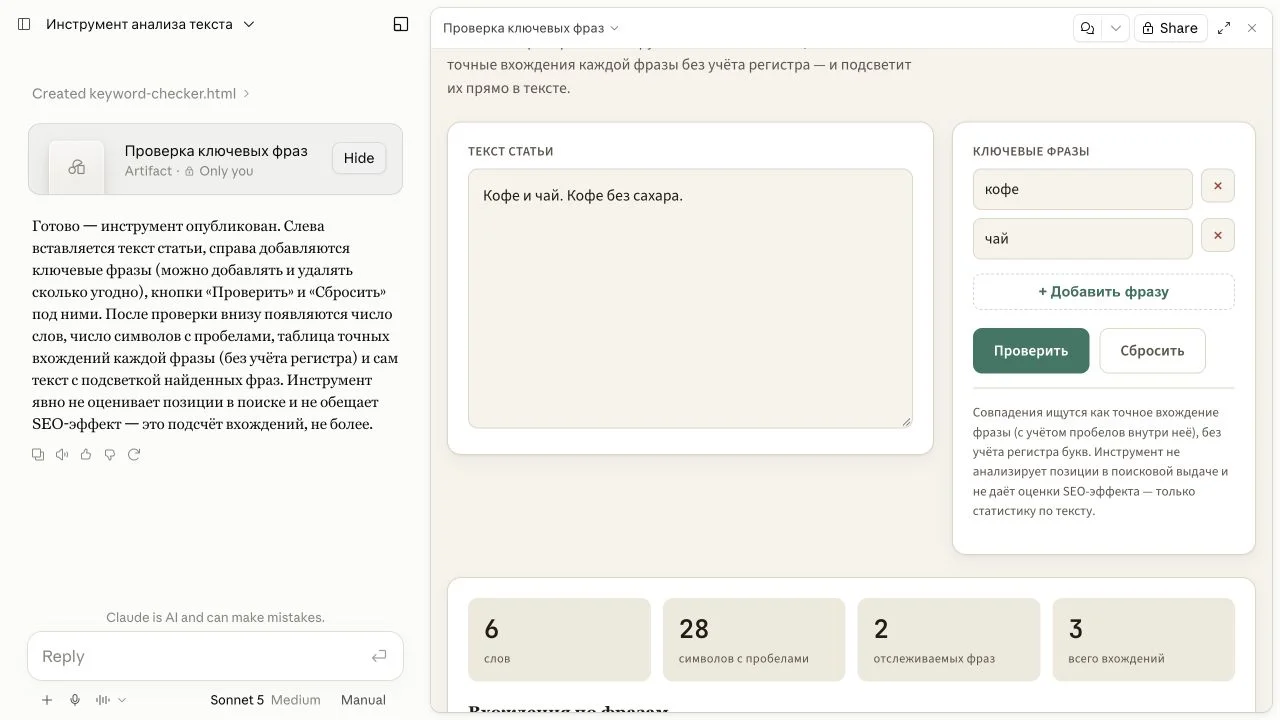Click into the article text area
The image size is (1280, 720).
690,298
